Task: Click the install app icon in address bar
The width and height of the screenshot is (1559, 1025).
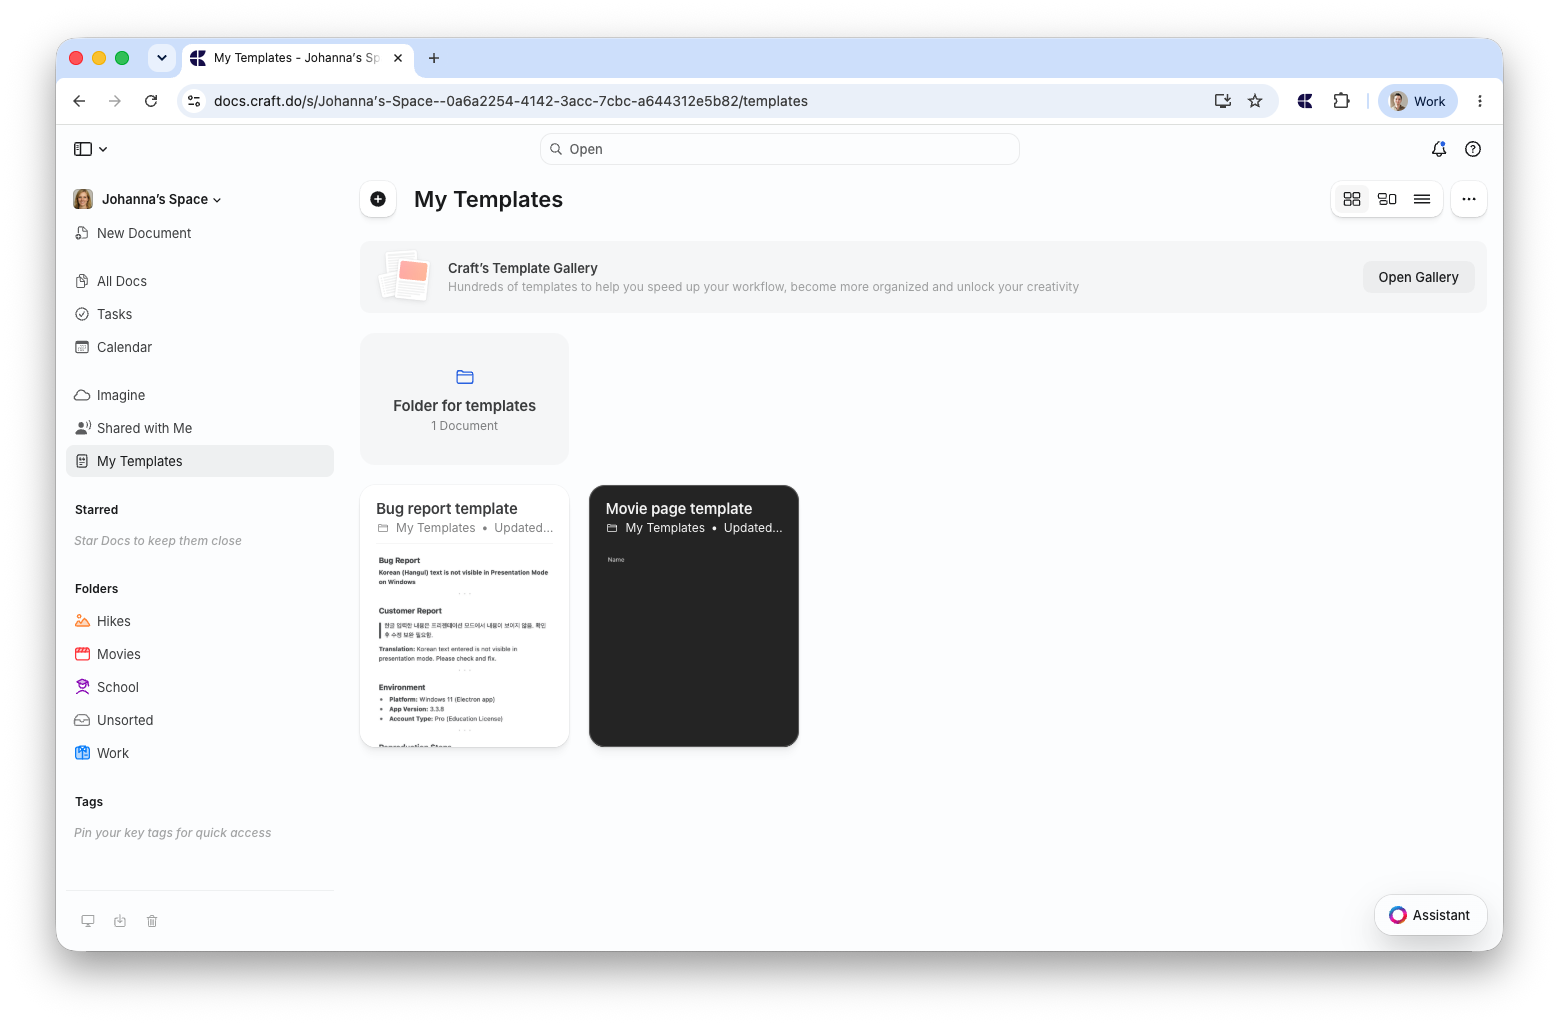Action: (x=1222, y=101)
